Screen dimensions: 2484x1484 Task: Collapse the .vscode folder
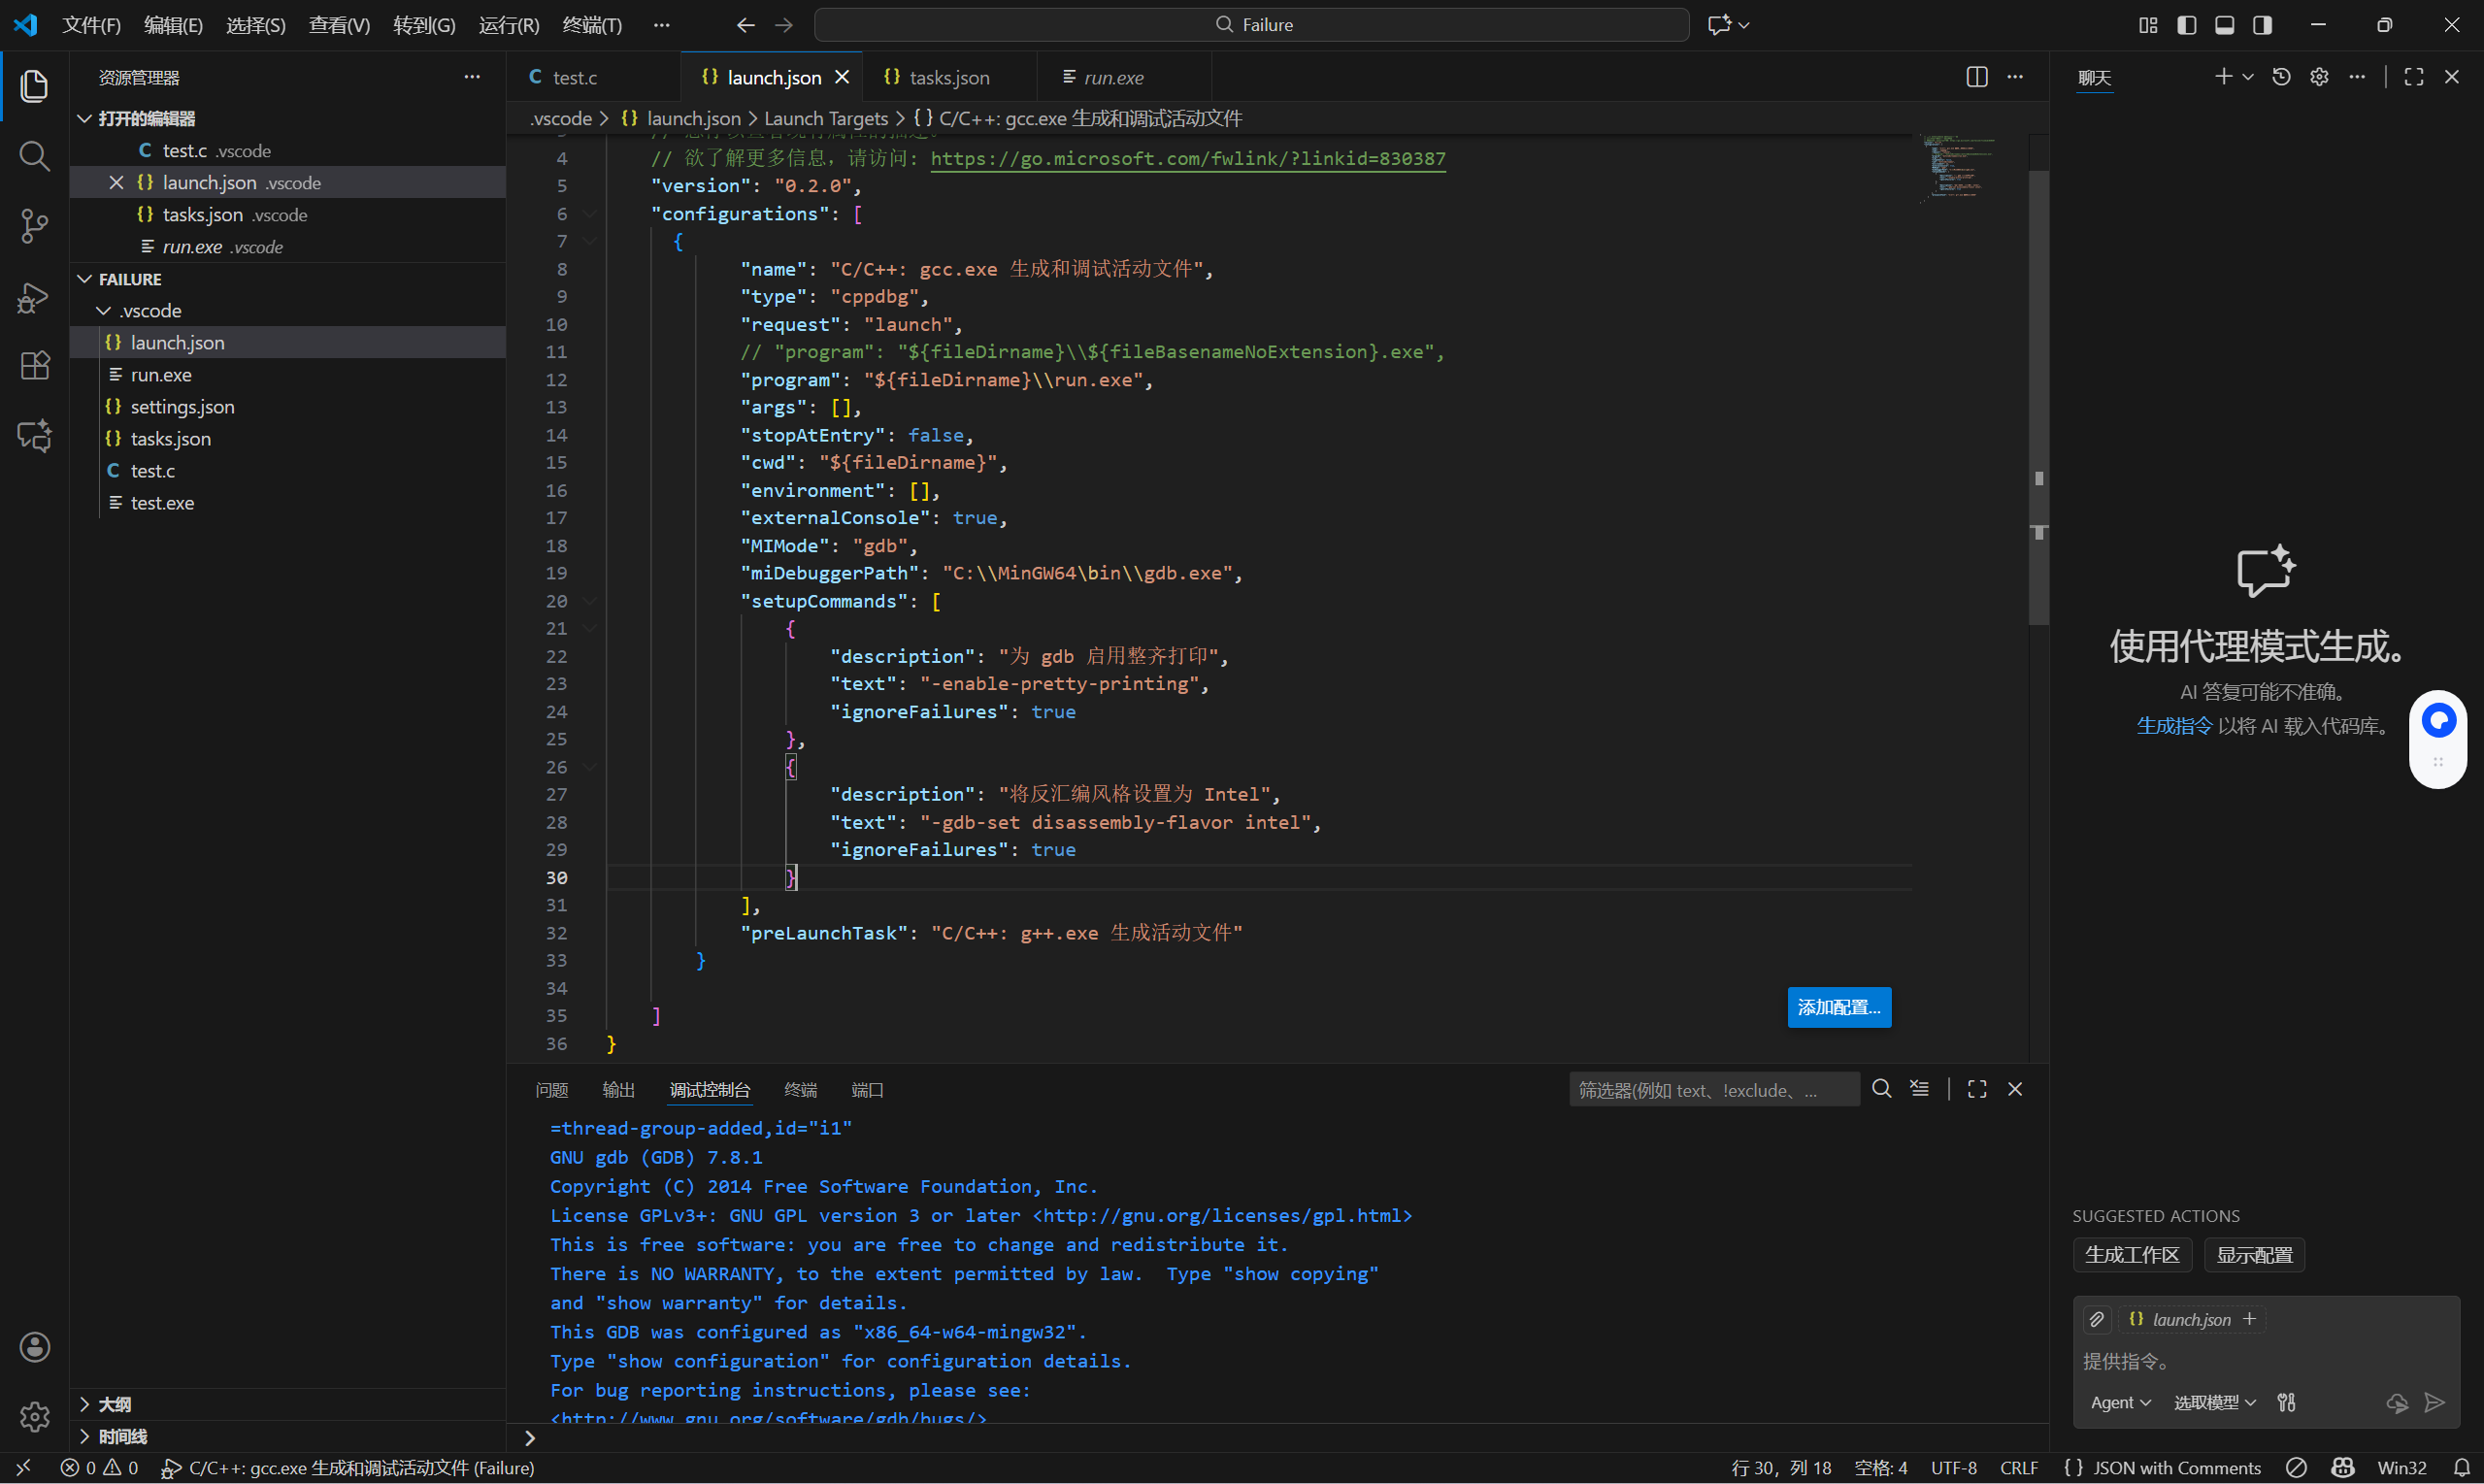104,311
